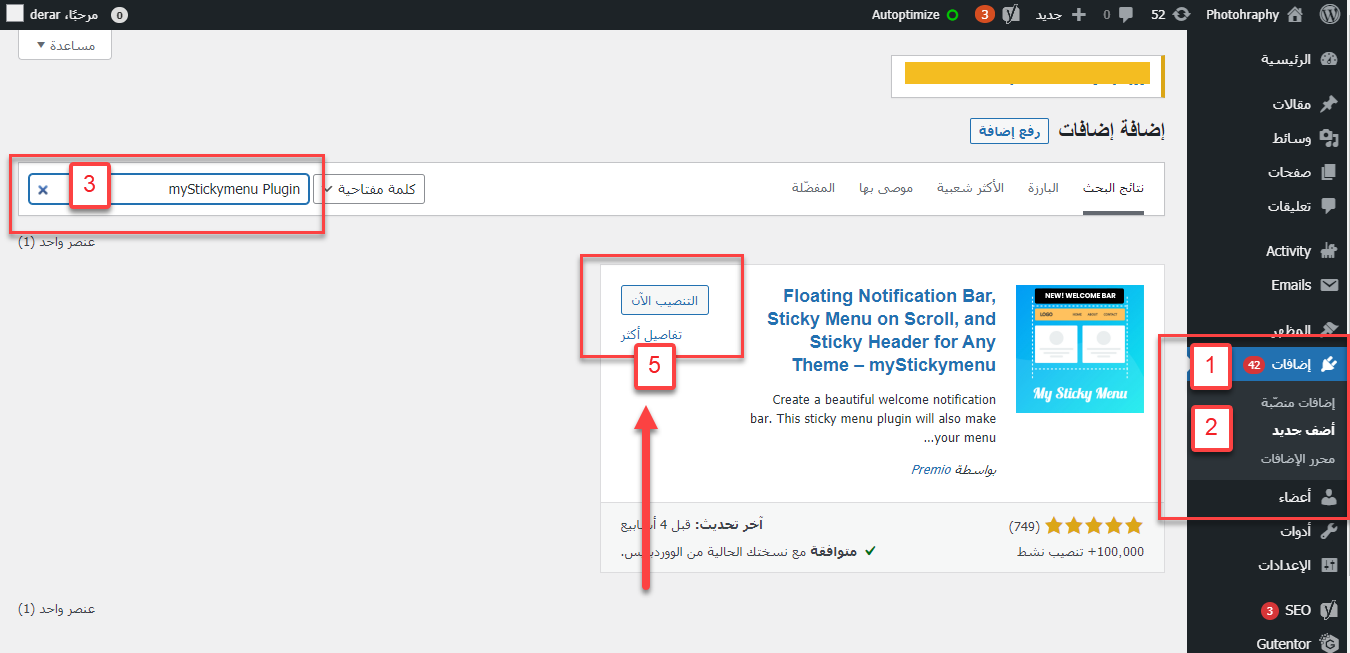Open the أعضاء users menu
This screenshot has height=653, width=1350.
(x=1268, y=497)
